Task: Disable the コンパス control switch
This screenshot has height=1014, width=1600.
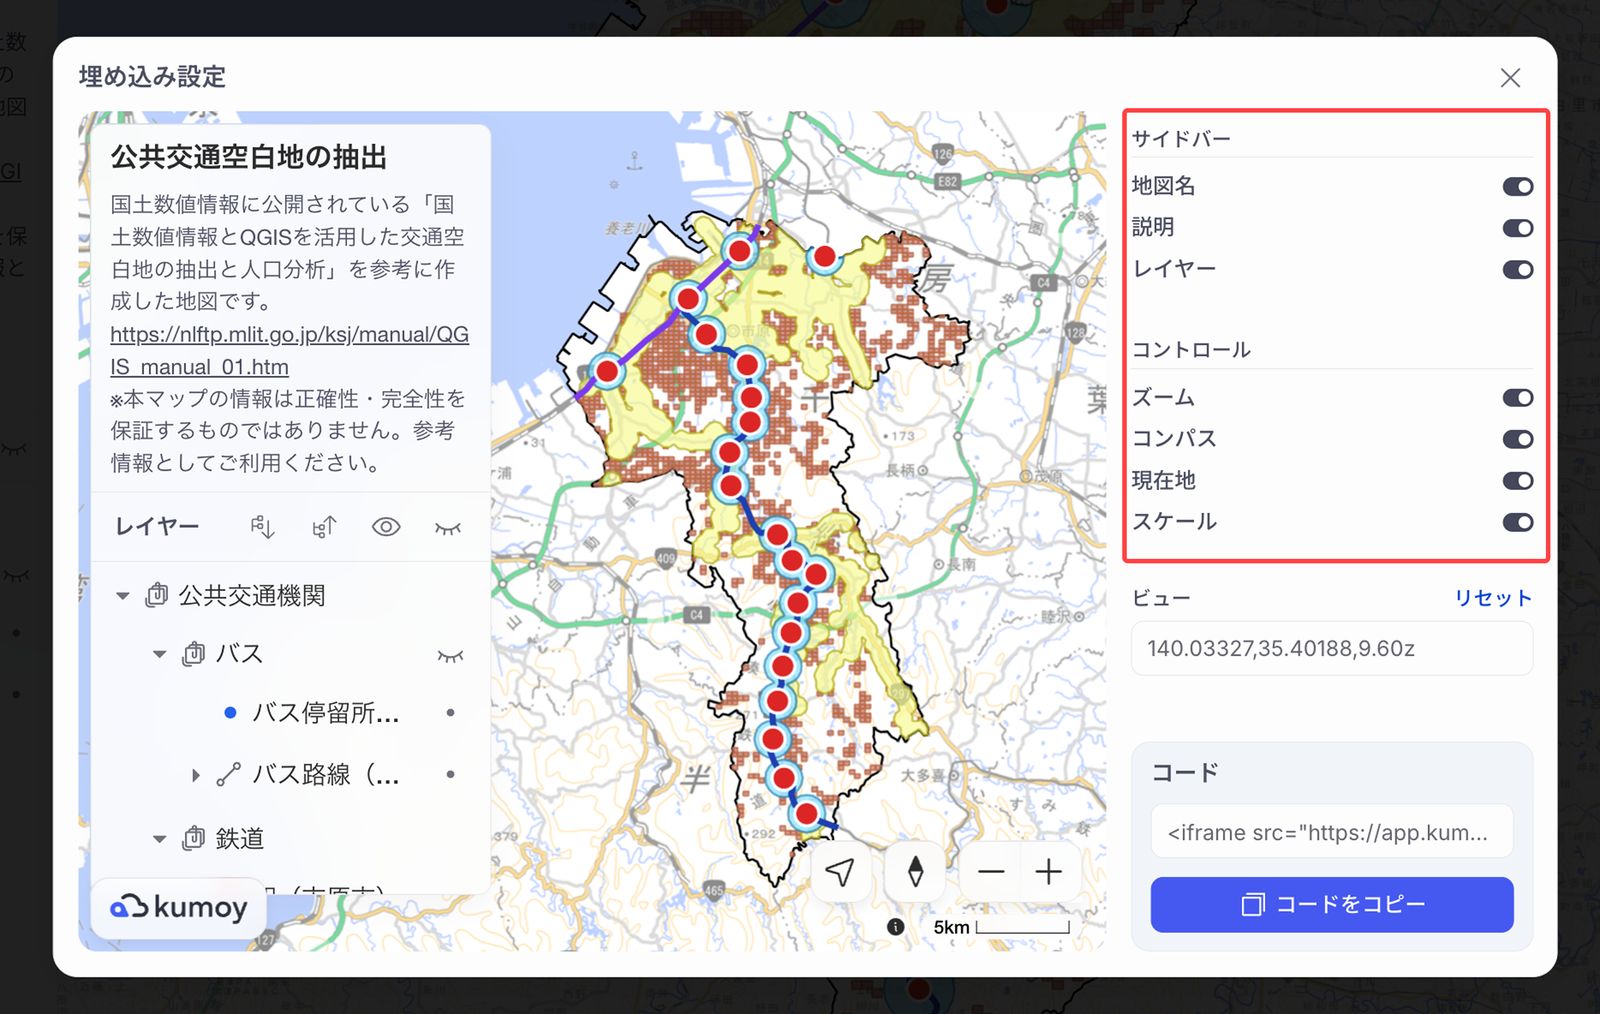Action: click(1517, 439)
